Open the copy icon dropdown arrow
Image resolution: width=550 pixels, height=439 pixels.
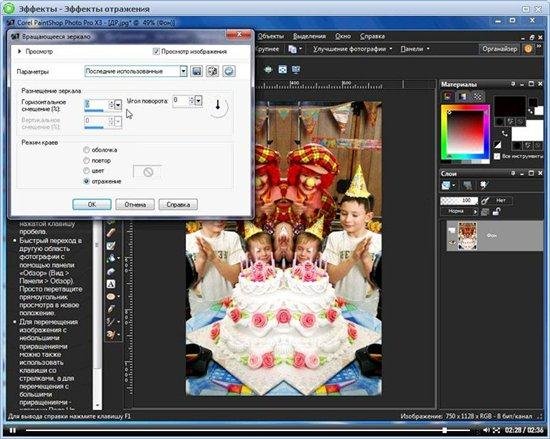[301, 49]
